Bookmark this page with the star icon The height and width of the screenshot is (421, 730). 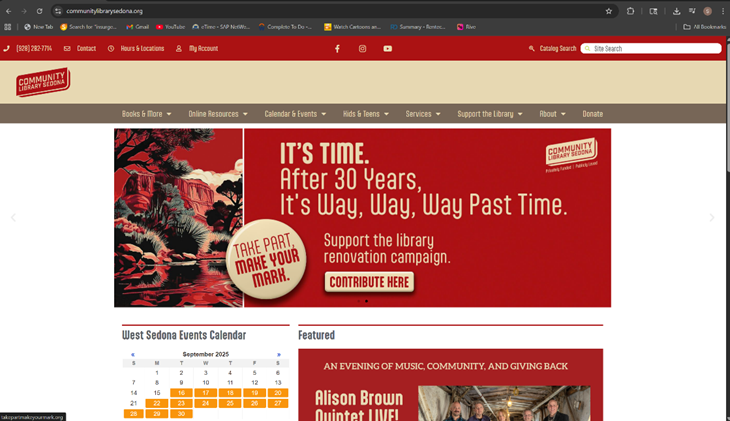pyautogui.click(x=608, y=11)
